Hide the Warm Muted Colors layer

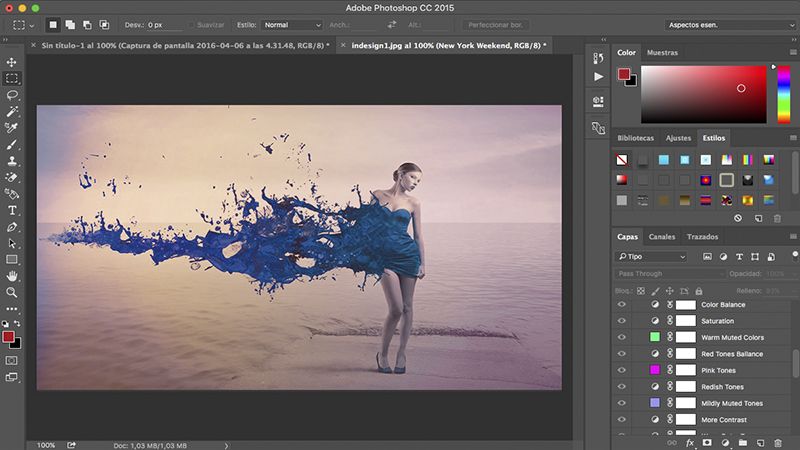[x=622, y=337]
